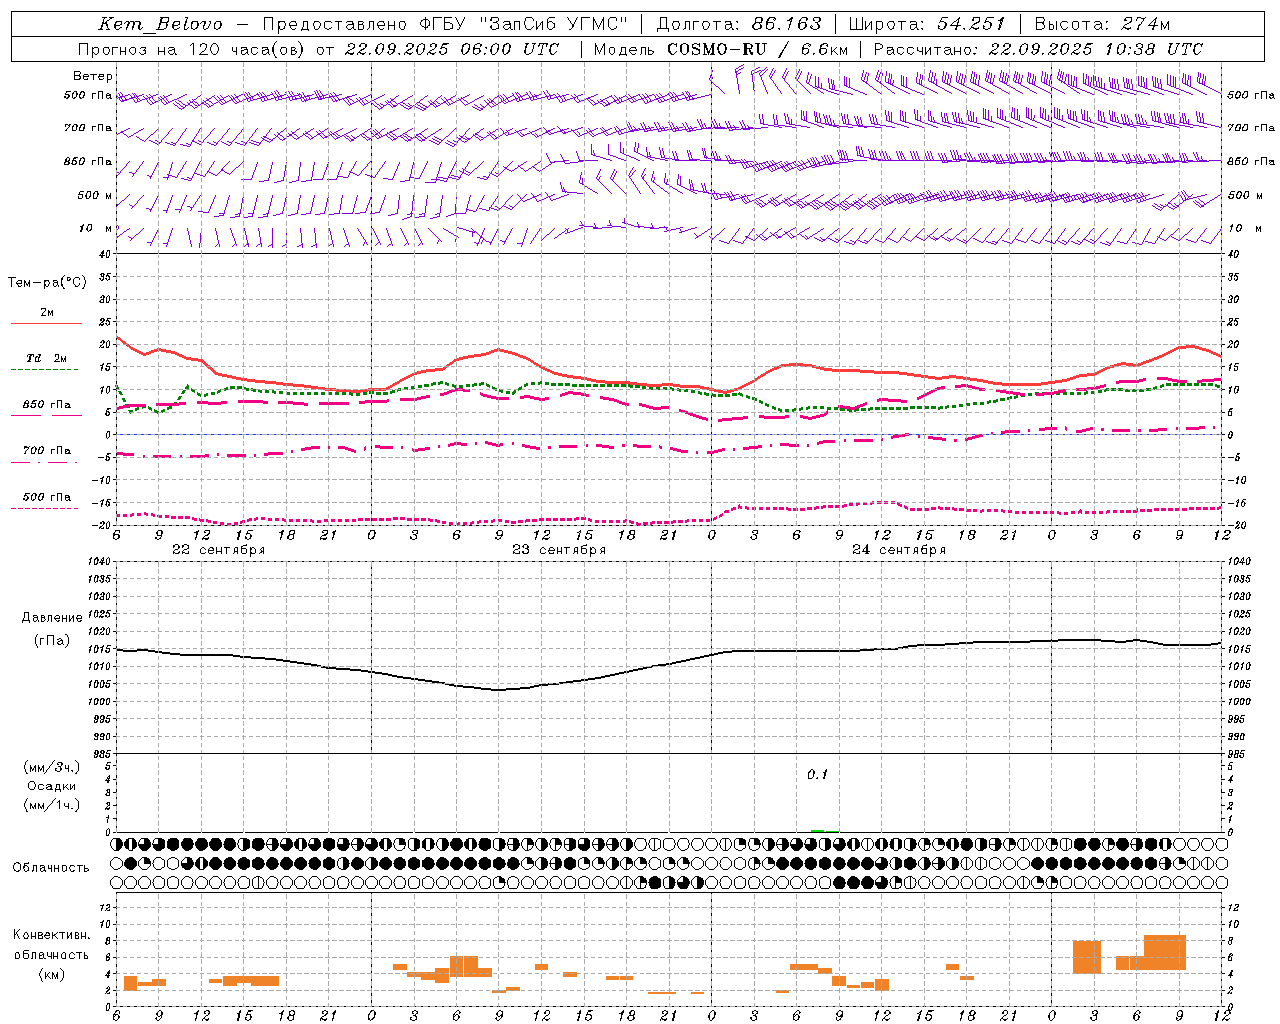Click the red solid legend line under "2м"
This screenshot has height=1024, width=1280.
(46, 324)
